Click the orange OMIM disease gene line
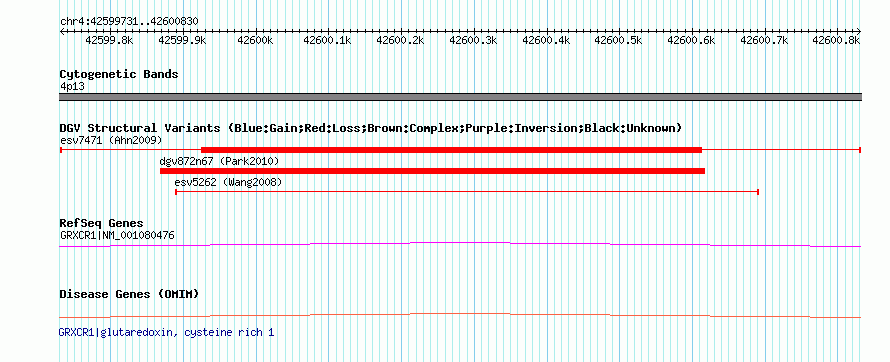The width and height of the screenshot is (890, 362). point(460,315)
